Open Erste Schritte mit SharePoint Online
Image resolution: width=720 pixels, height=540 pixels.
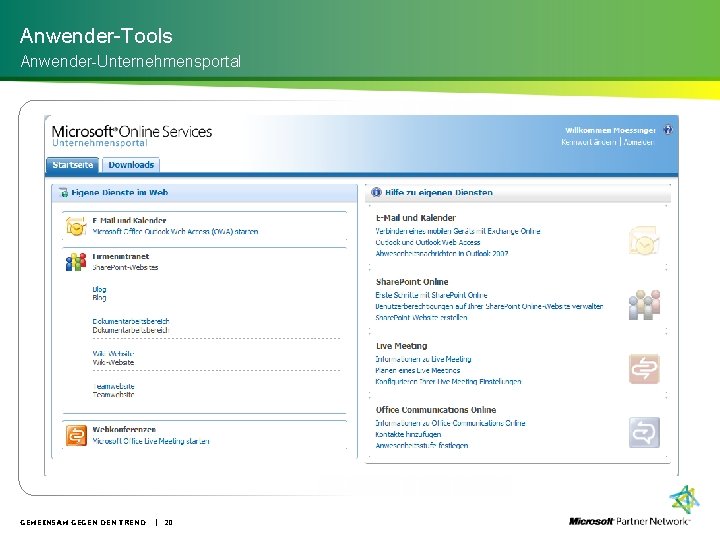(x=431, y=295)
